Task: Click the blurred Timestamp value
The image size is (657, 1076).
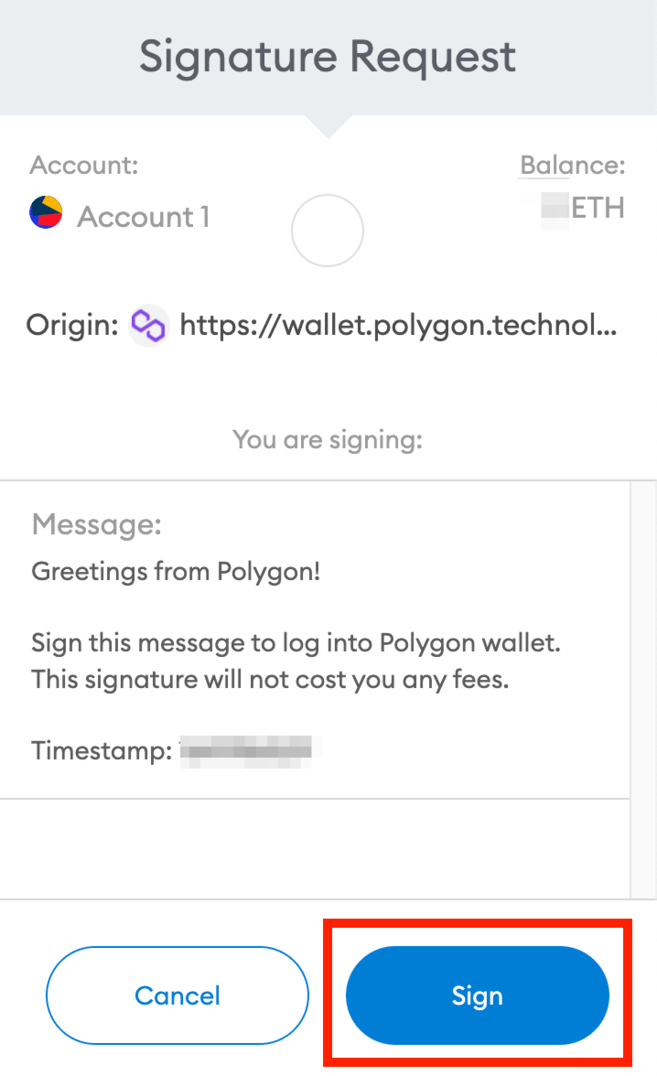Action: (x=247, y=751)
